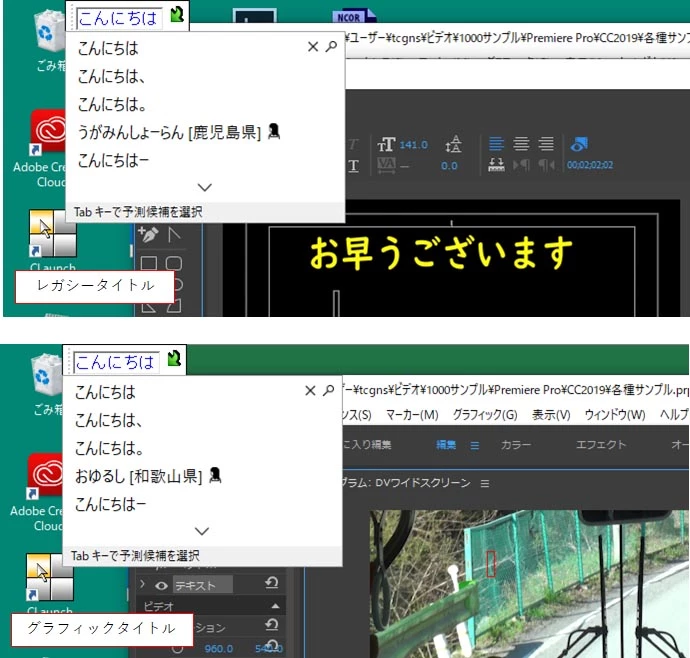This screenshot has width=690, height=658.
Task: Reset the Motion effect below the ビデオ header
Action: pyautogui.click(x=272, y=625)
